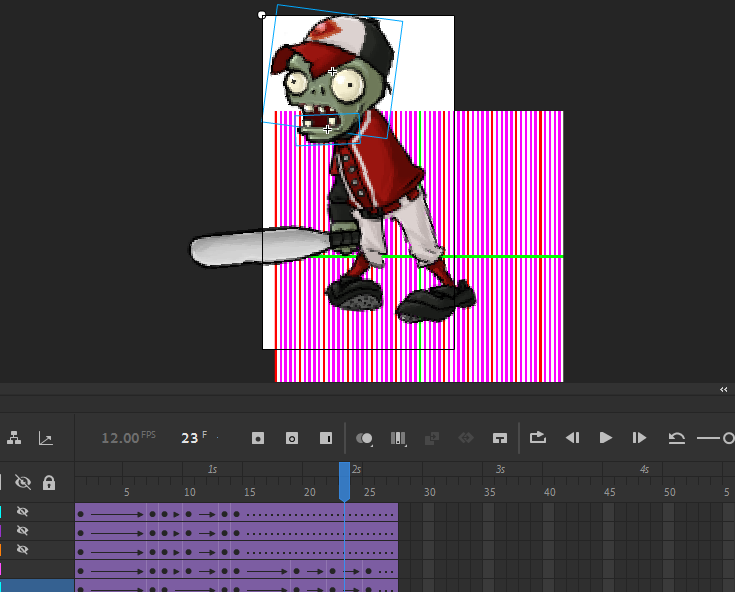Lock all layers with padlock icon
The width and height of the screenshot is (735, 592).
(x=49, y=482)
